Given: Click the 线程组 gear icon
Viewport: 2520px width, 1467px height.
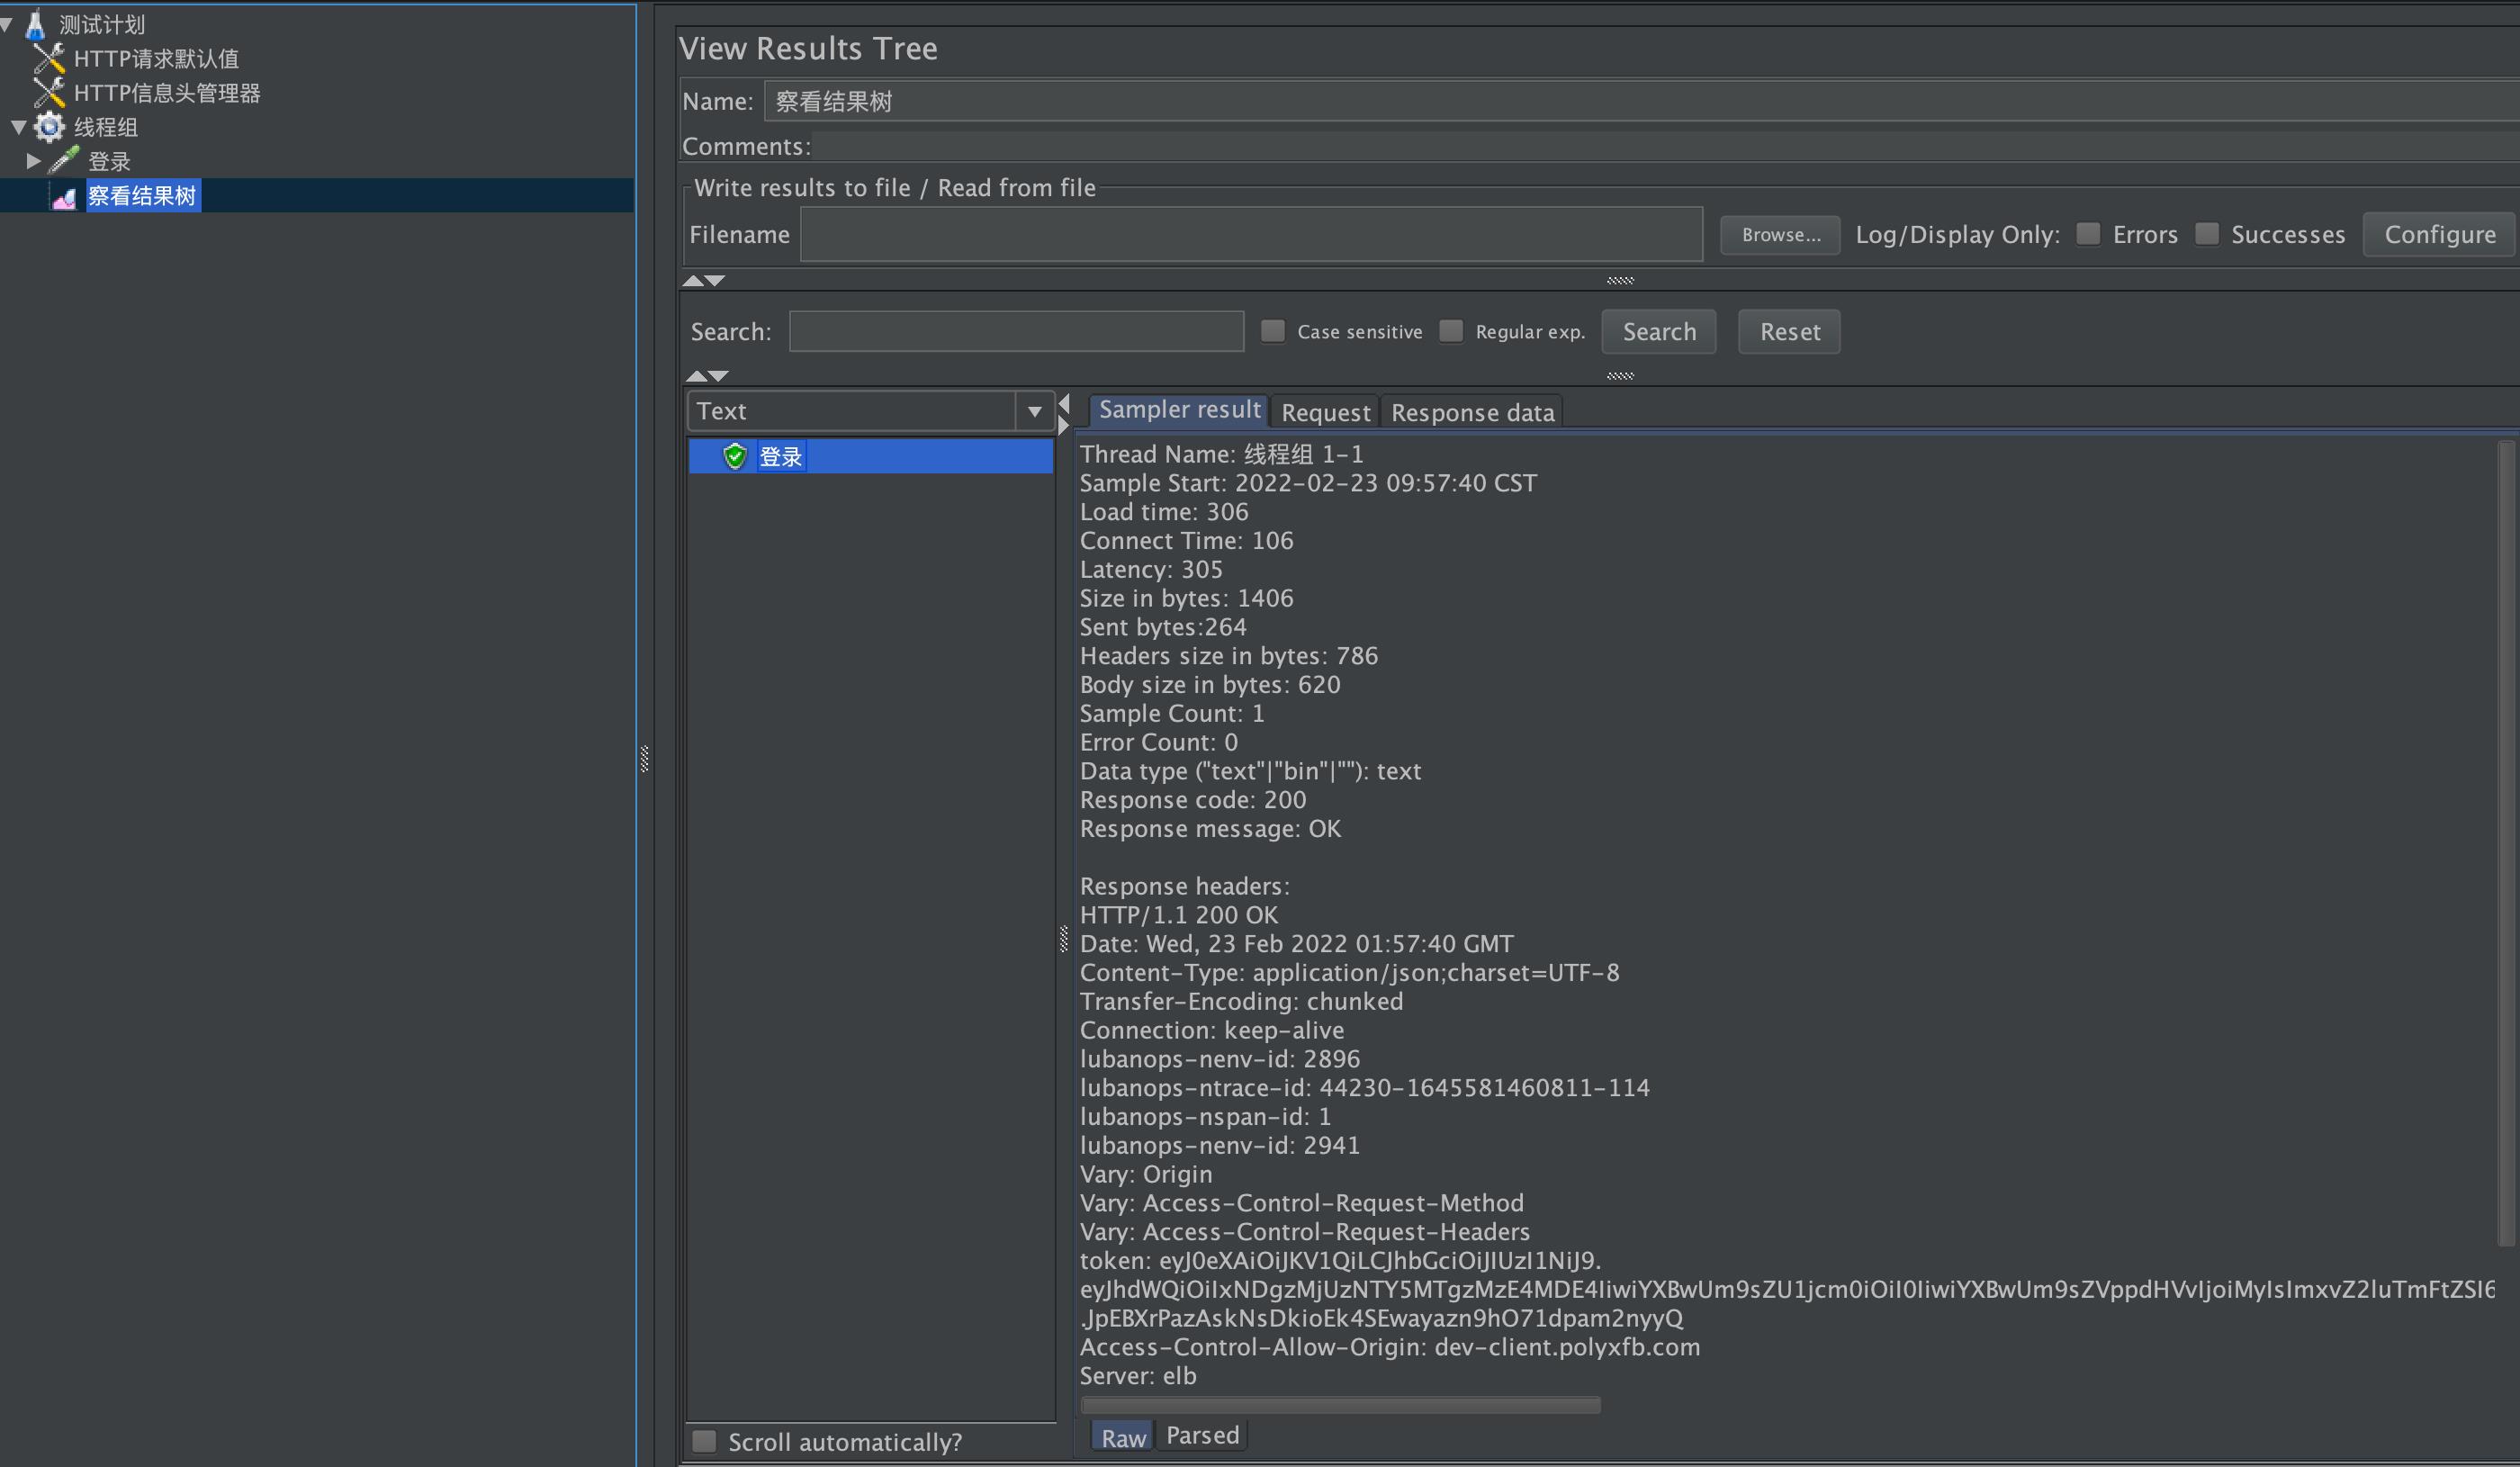Looking at the screenshot, I should click(x=49, y=127).
